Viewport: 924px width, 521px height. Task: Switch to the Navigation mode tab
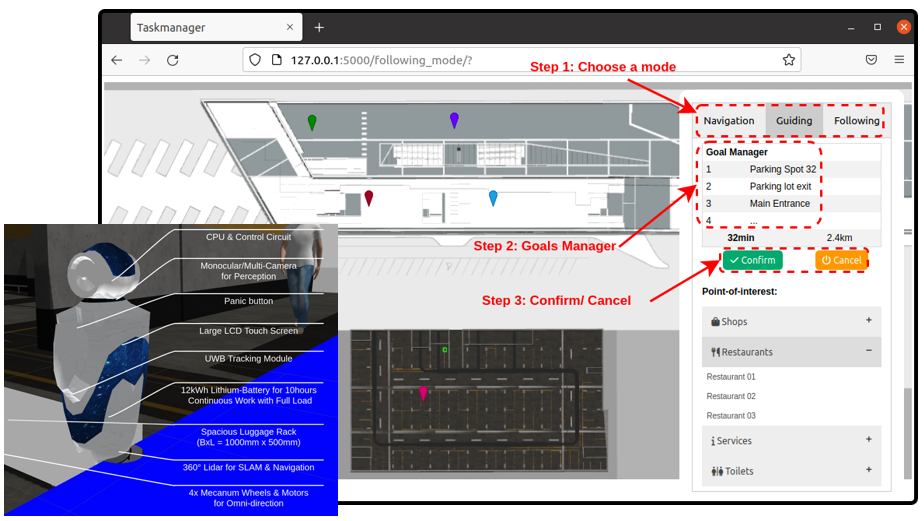pos(729,121)
